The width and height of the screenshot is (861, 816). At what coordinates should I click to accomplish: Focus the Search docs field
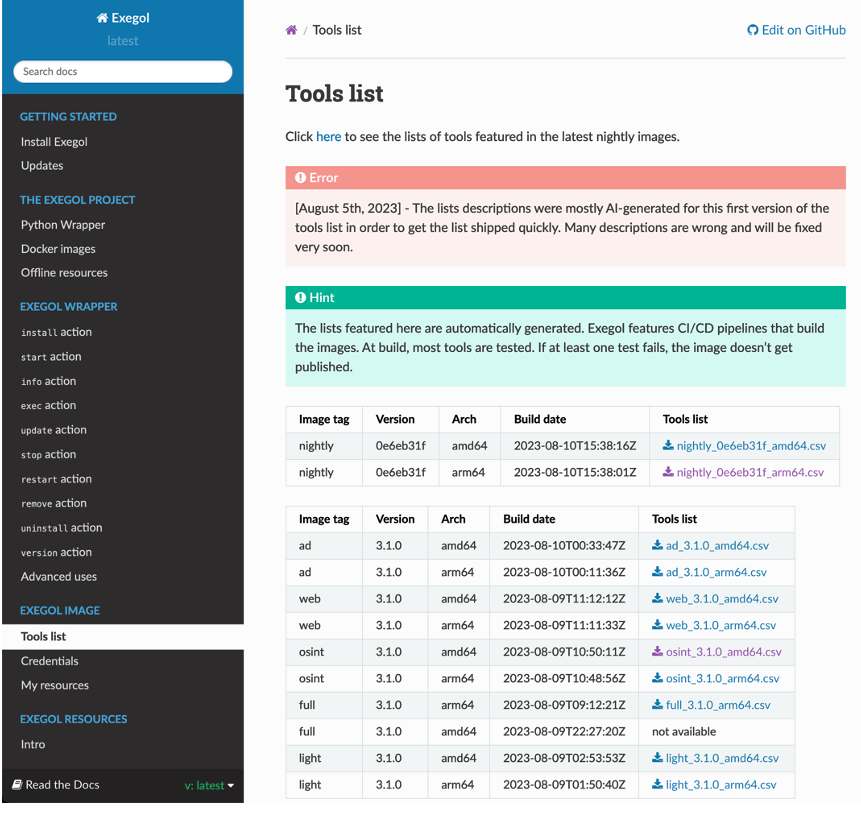pyautogui.click(x=122, y=72)
